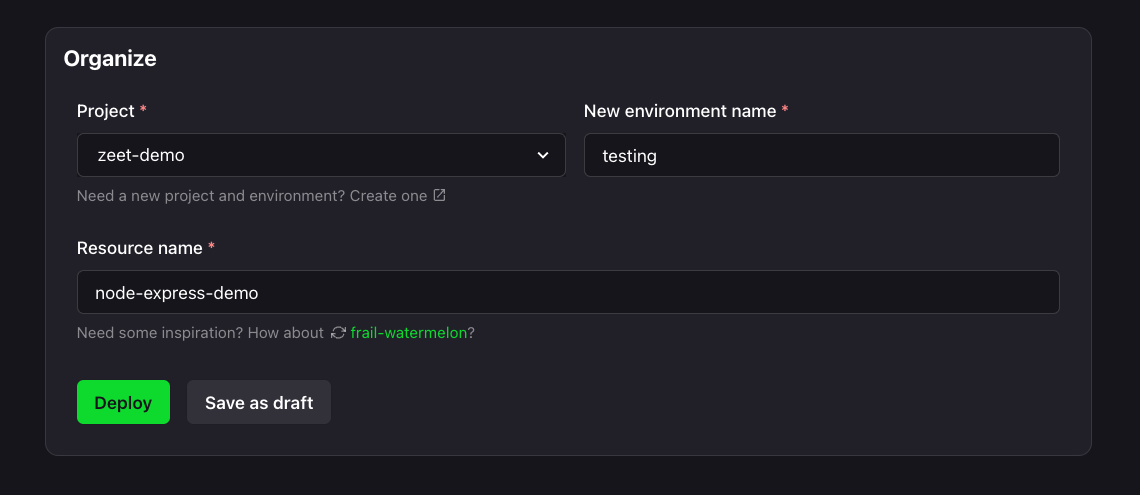The width and height of the screenshot is (1140, 495).
Task: Click the New environment name label
Action: point(680,111)
